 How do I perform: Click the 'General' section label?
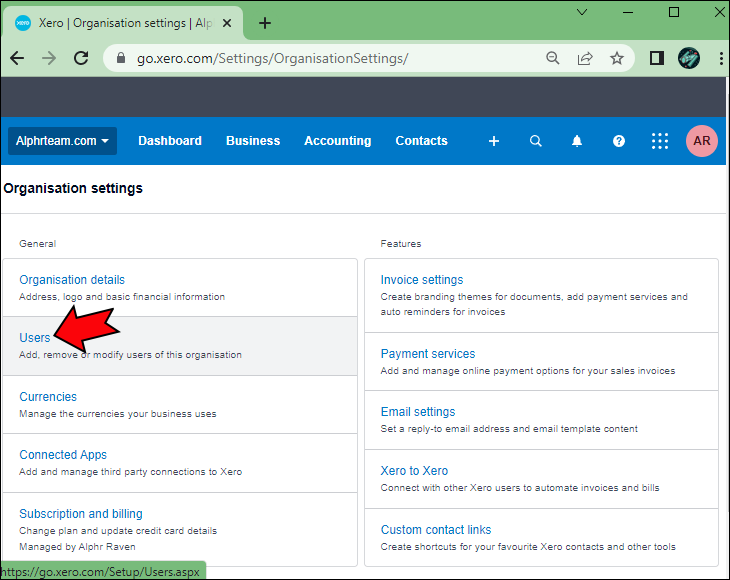37,243
